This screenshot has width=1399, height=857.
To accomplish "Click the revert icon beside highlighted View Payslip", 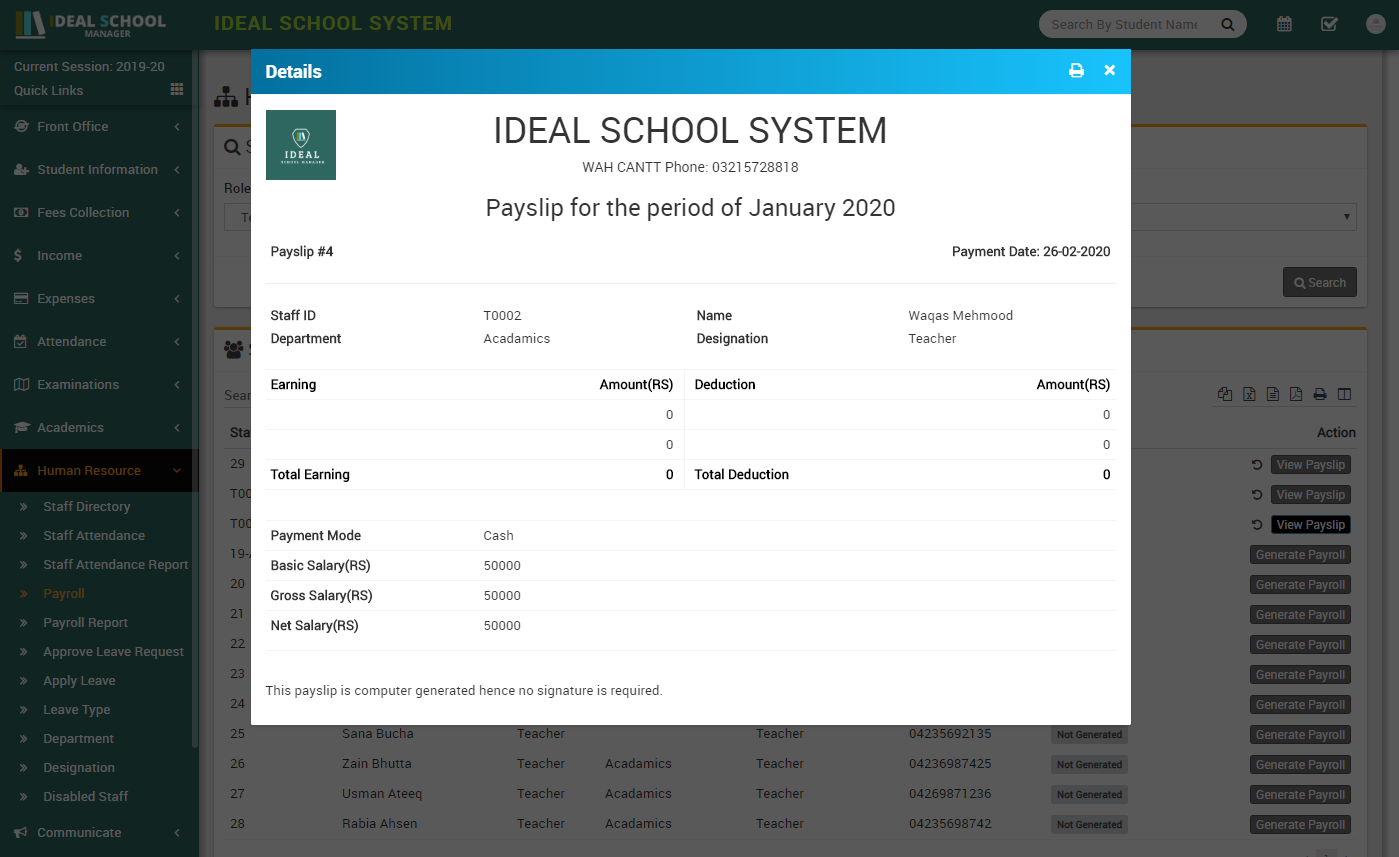I will (x=1257, y=525).
